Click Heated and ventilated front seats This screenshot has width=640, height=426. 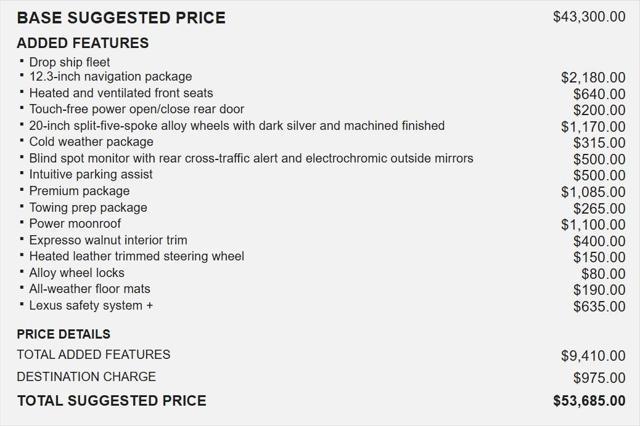pyautogui.click(x=121, y=93)
